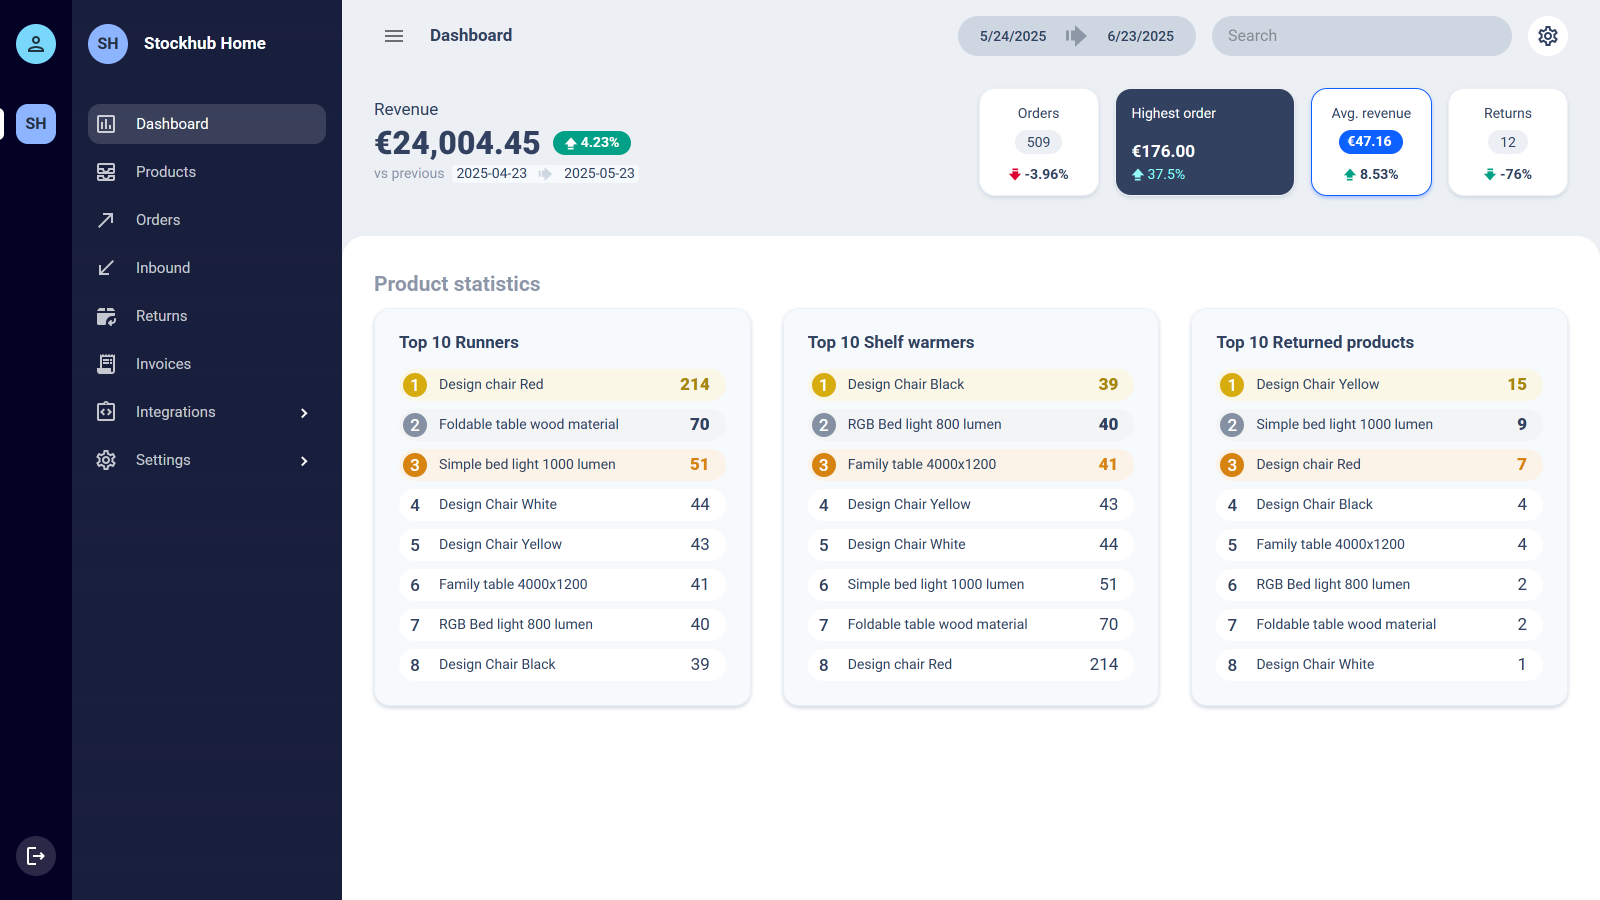Click the Integrations icon in the sidebar

106,411
